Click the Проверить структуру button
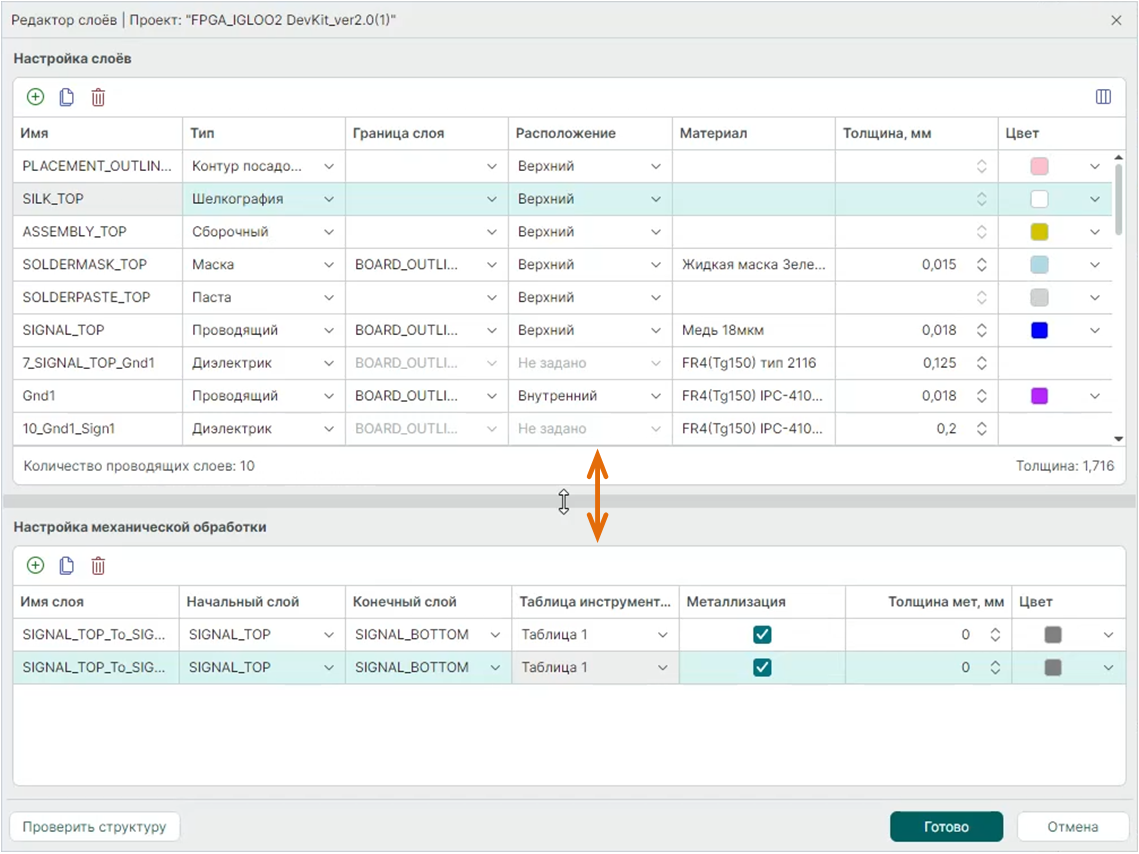The height and width of the screenshot is (854, 1139). [95, 827]
